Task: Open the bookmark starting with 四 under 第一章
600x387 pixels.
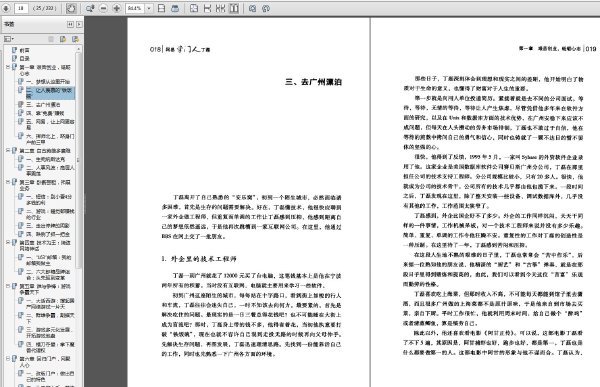Action: (x=45, y=113)
